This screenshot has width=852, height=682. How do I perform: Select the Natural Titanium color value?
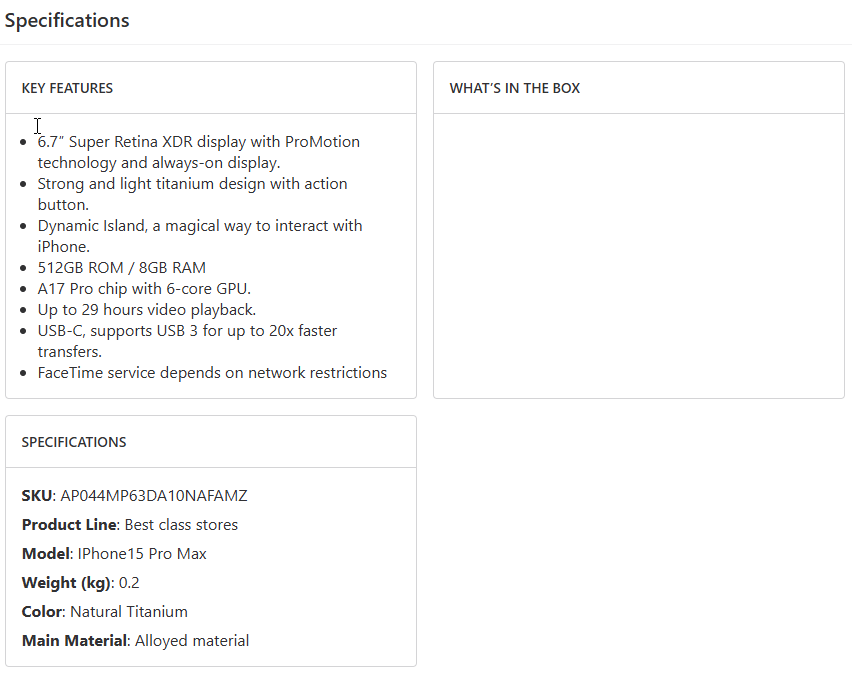point(128,612)
